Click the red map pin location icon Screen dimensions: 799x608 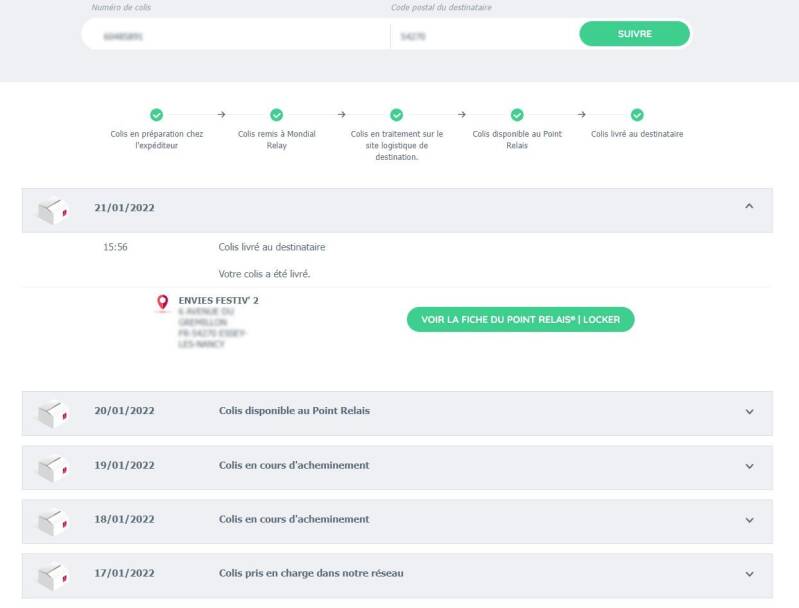click(x=163, y=302)
